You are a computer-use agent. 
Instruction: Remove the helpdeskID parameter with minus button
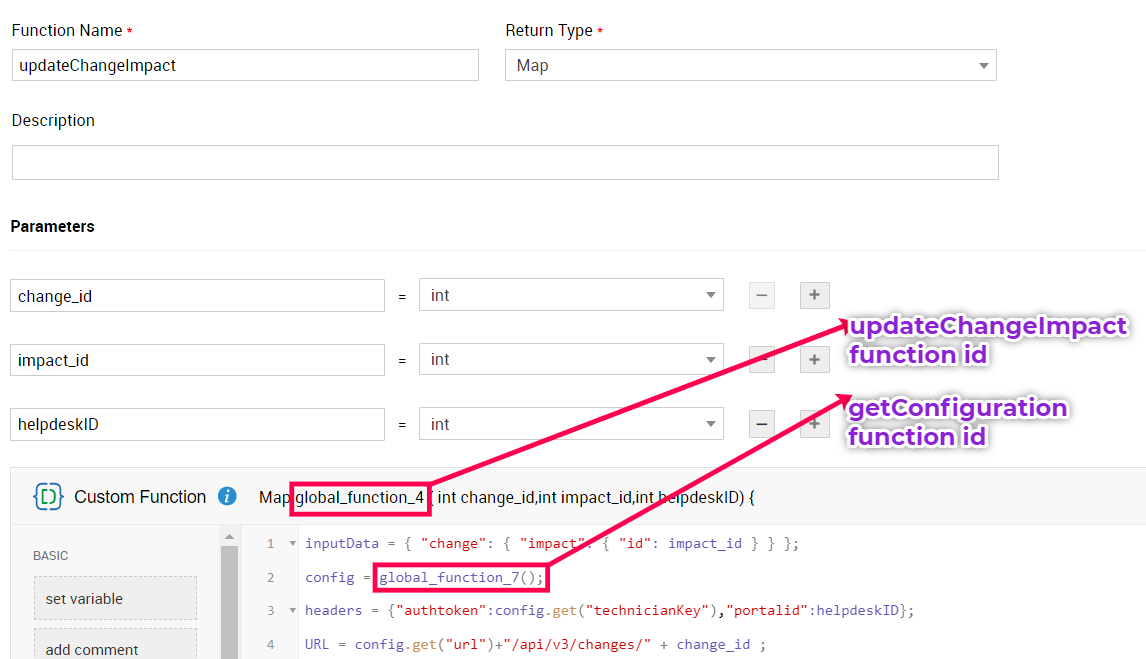click(762, 424)
